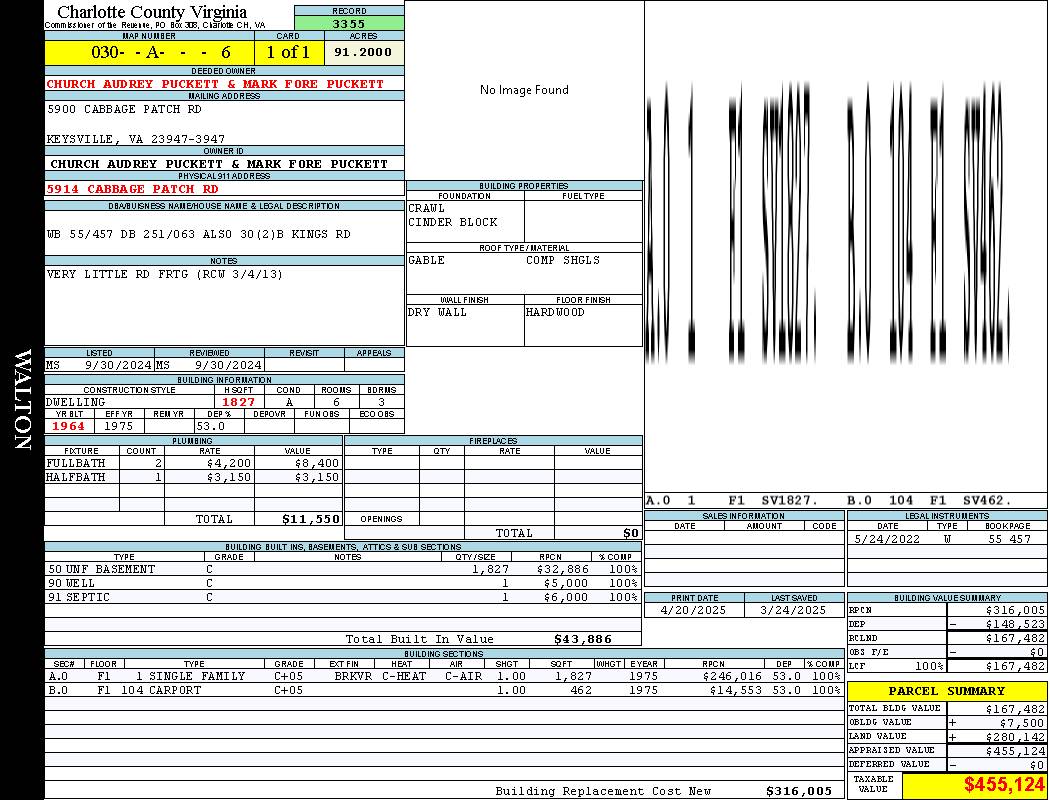Select the FULLBATH plumbing row

[193, 463]
